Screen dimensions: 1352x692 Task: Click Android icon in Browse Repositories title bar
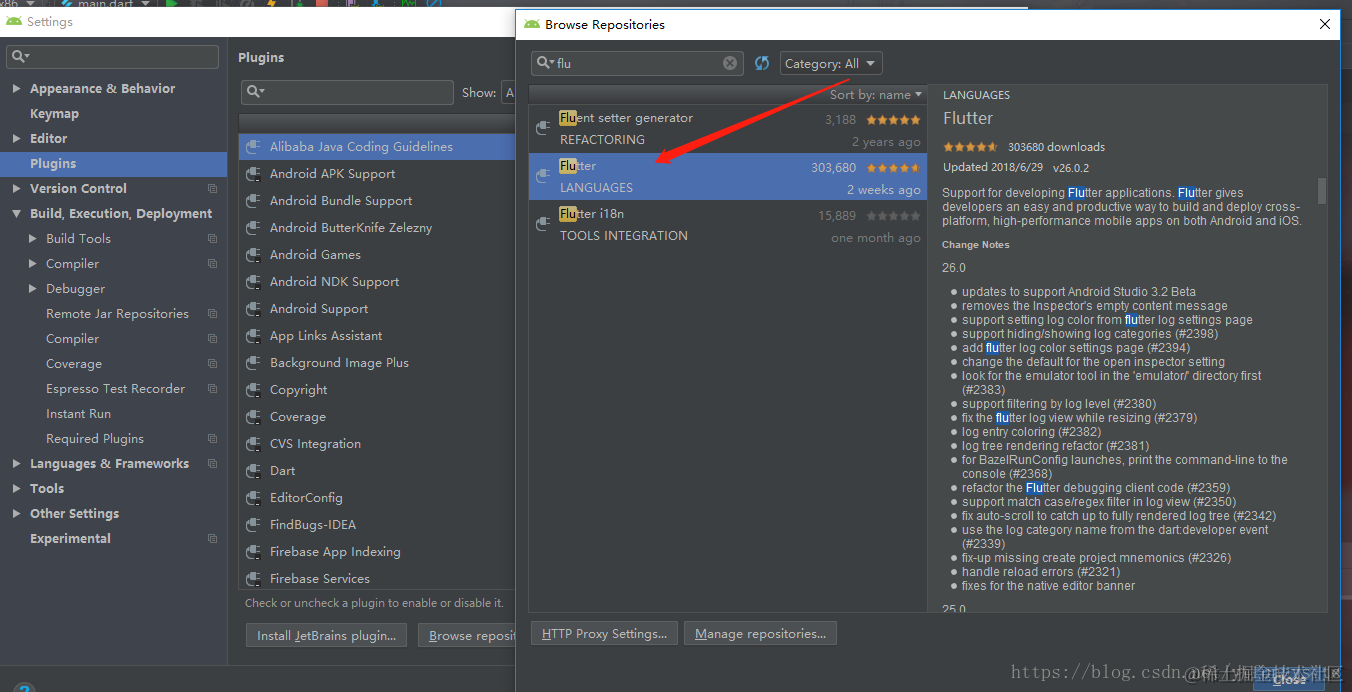532,24
